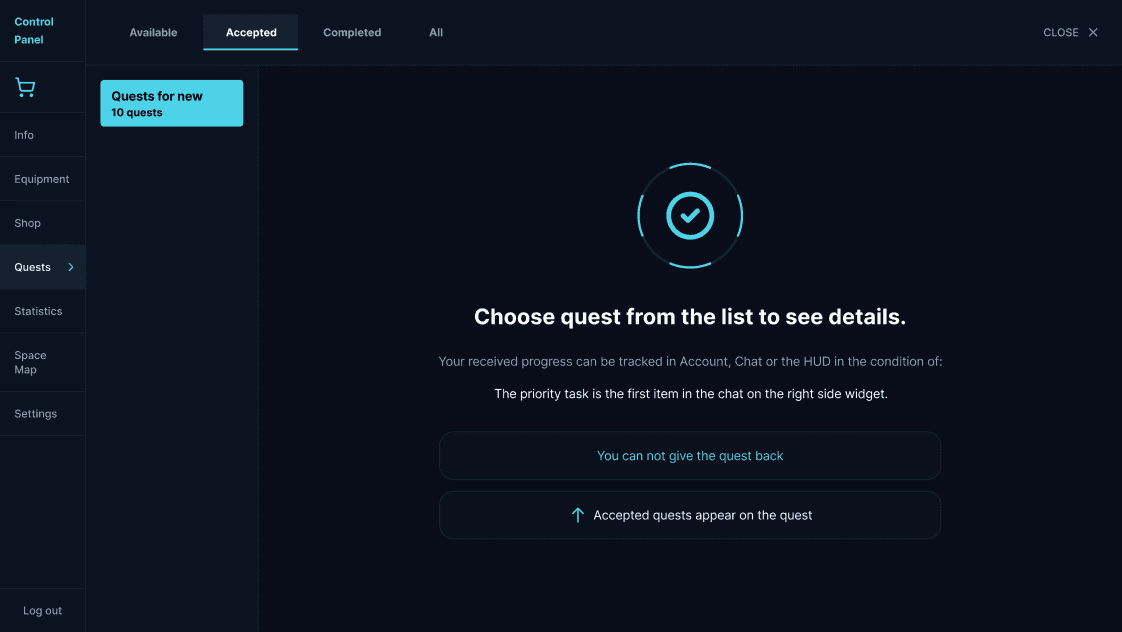Click the up arrow beside Accepted quests
Screen dimensions: 1122x632
(x=577, y=515)
